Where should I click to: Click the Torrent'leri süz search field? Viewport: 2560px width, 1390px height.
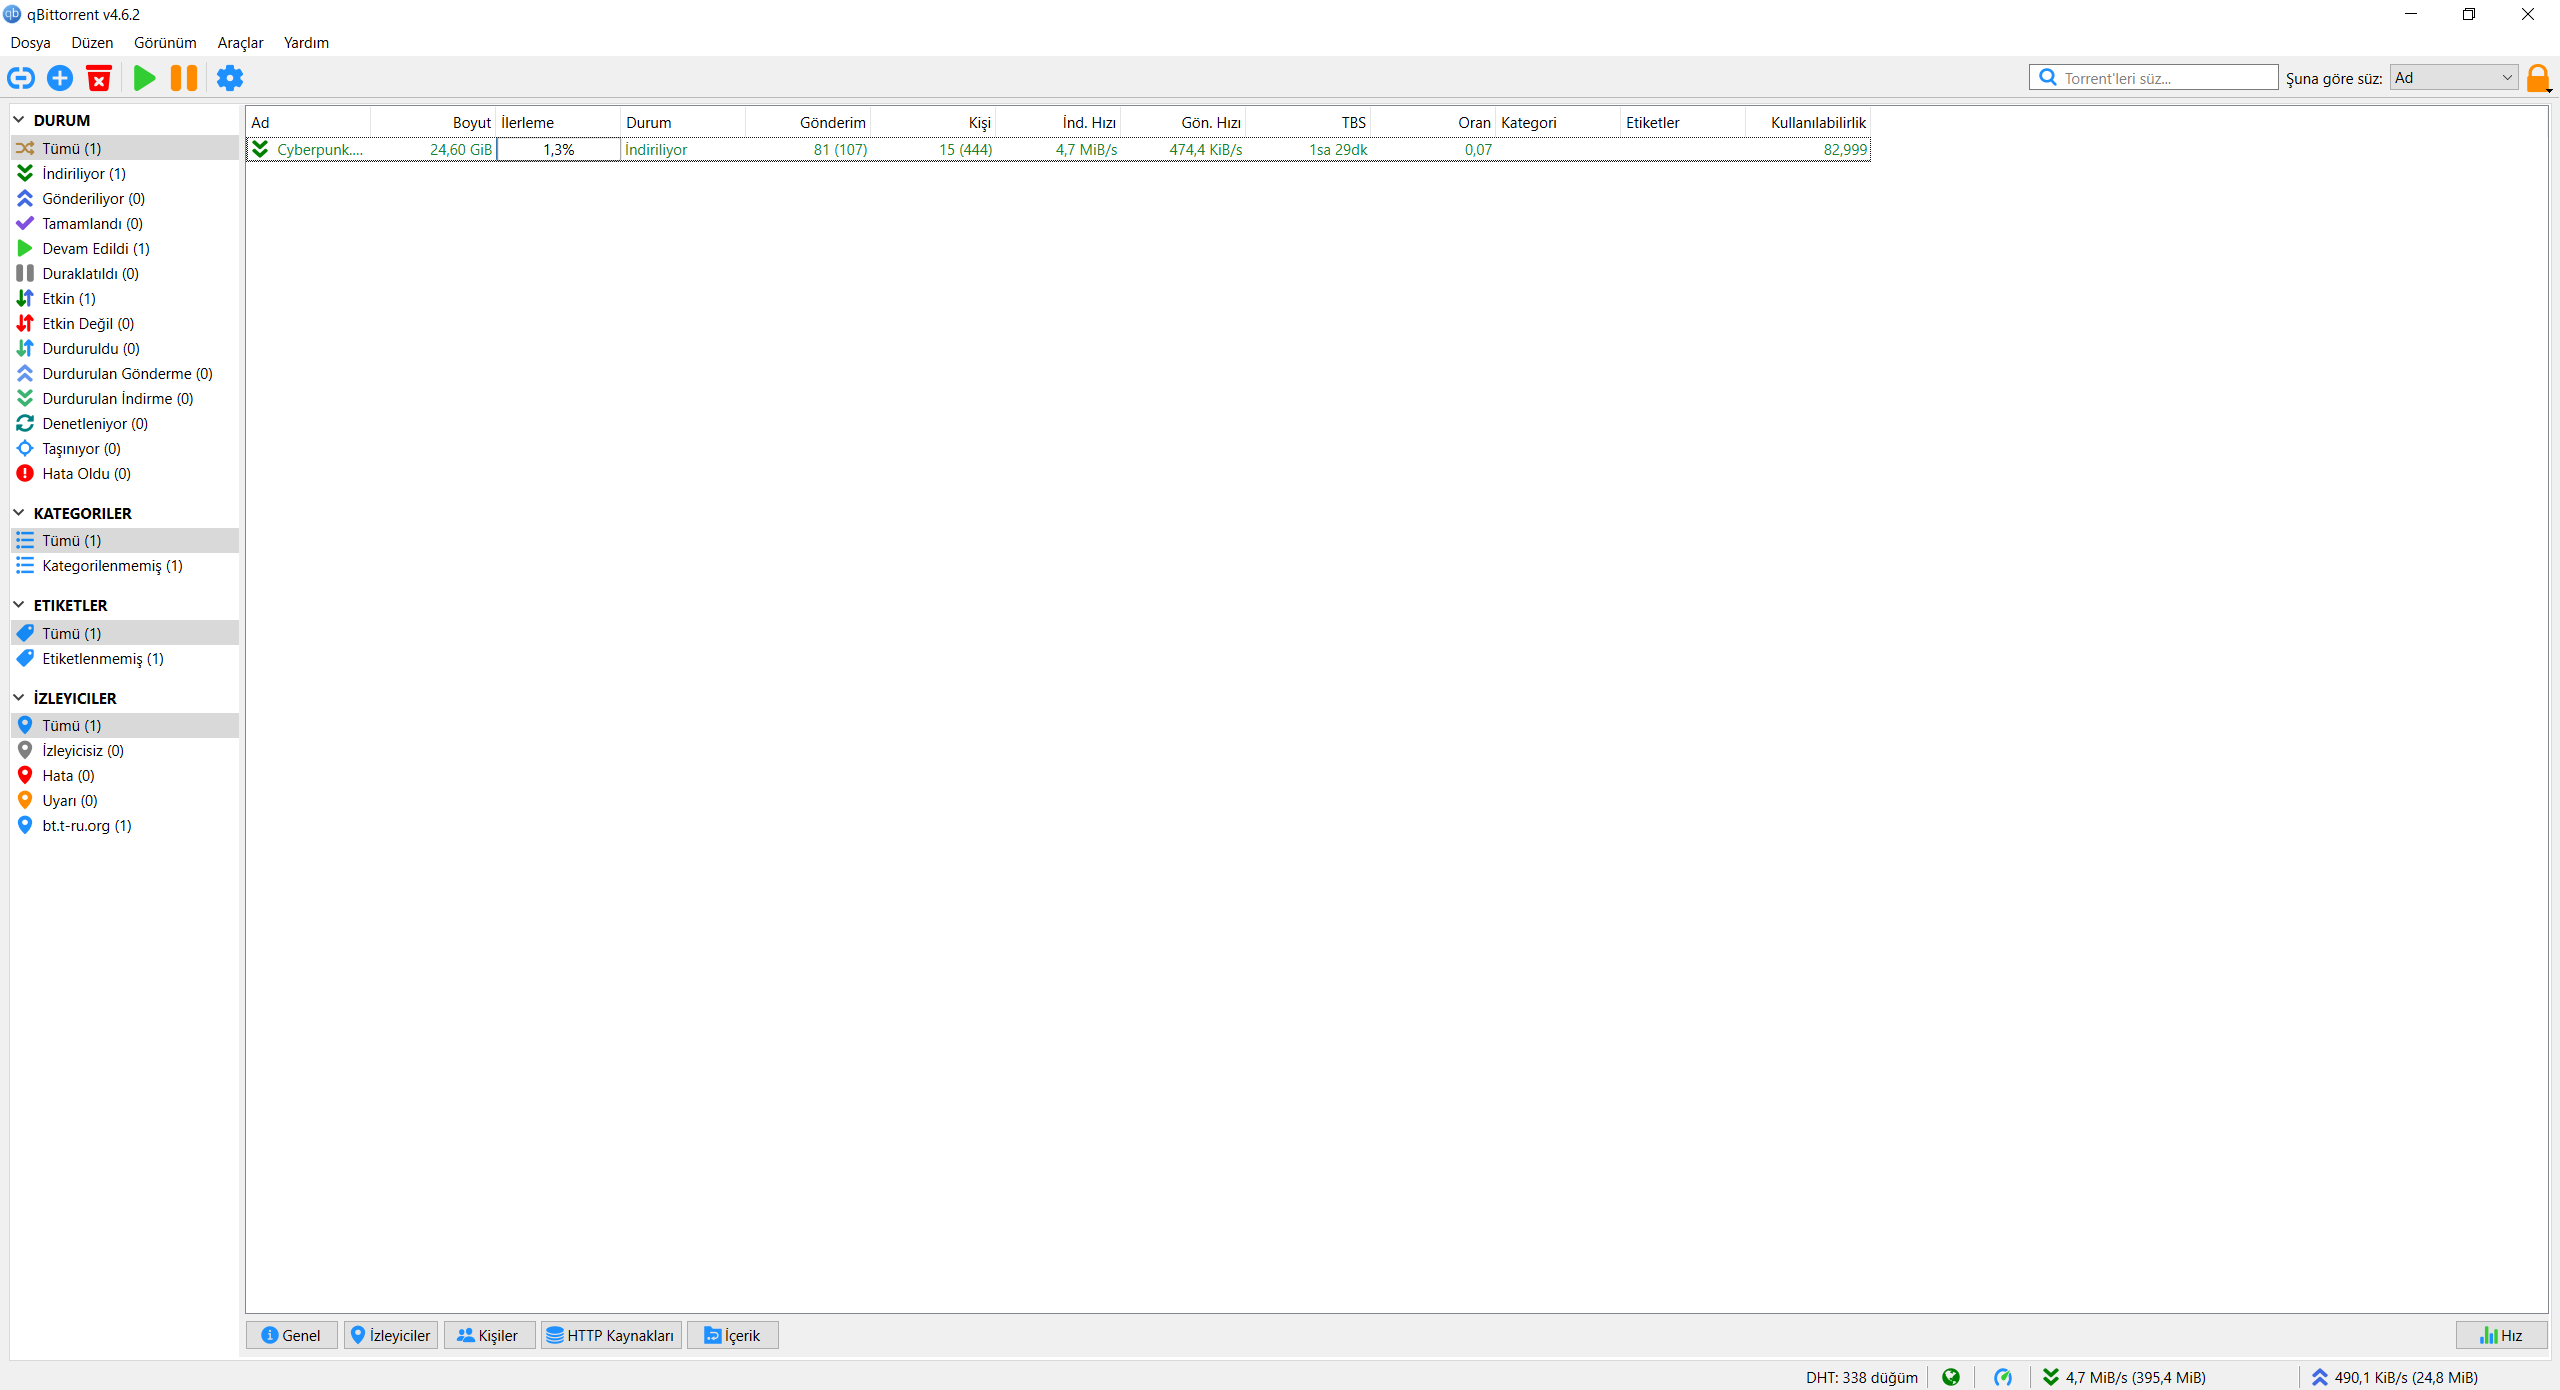2165,78
